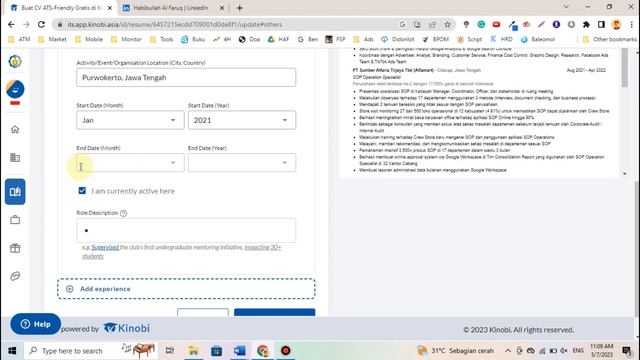Open the home icon in left sidebar

pos(15,129)
